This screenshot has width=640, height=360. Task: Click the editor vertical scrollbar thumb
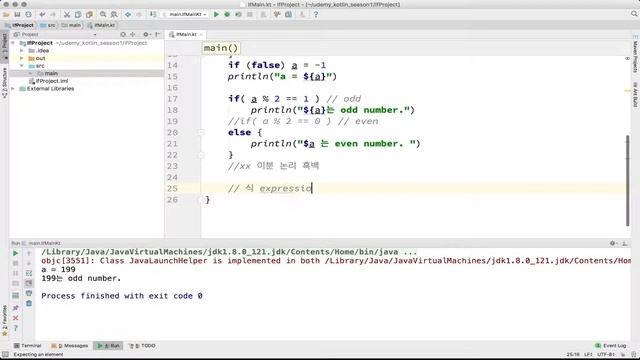[627, 180]
